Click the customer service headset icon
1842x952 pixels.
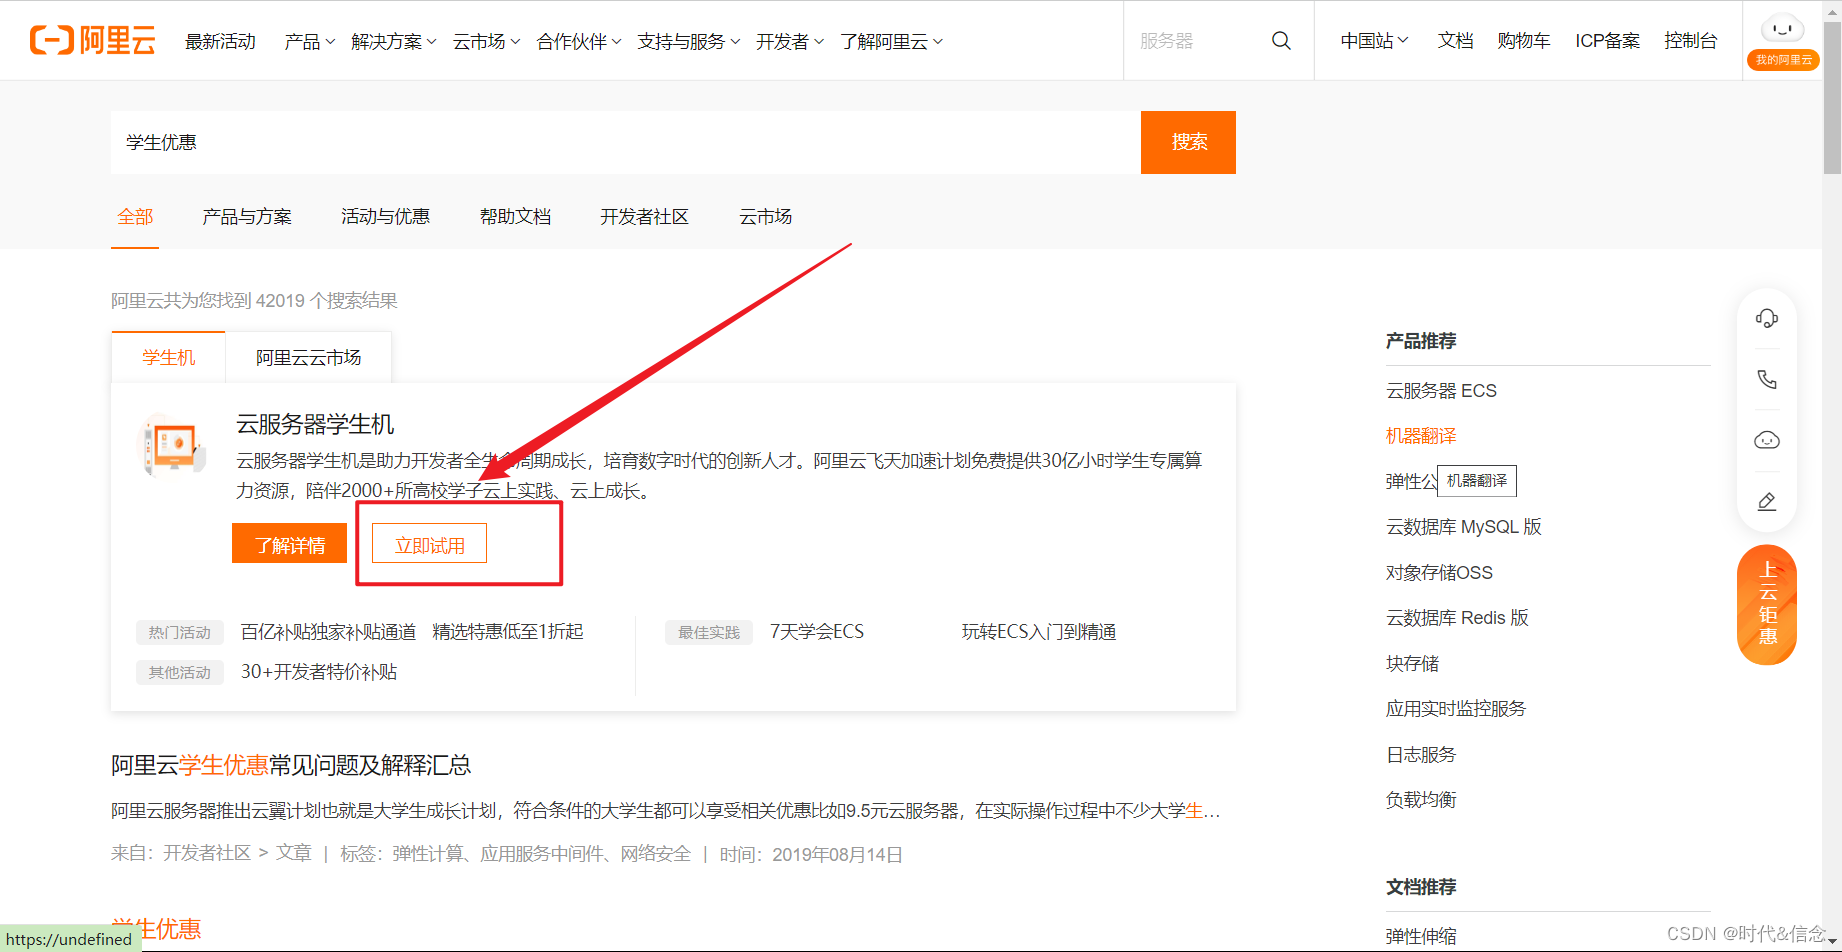1767,318
